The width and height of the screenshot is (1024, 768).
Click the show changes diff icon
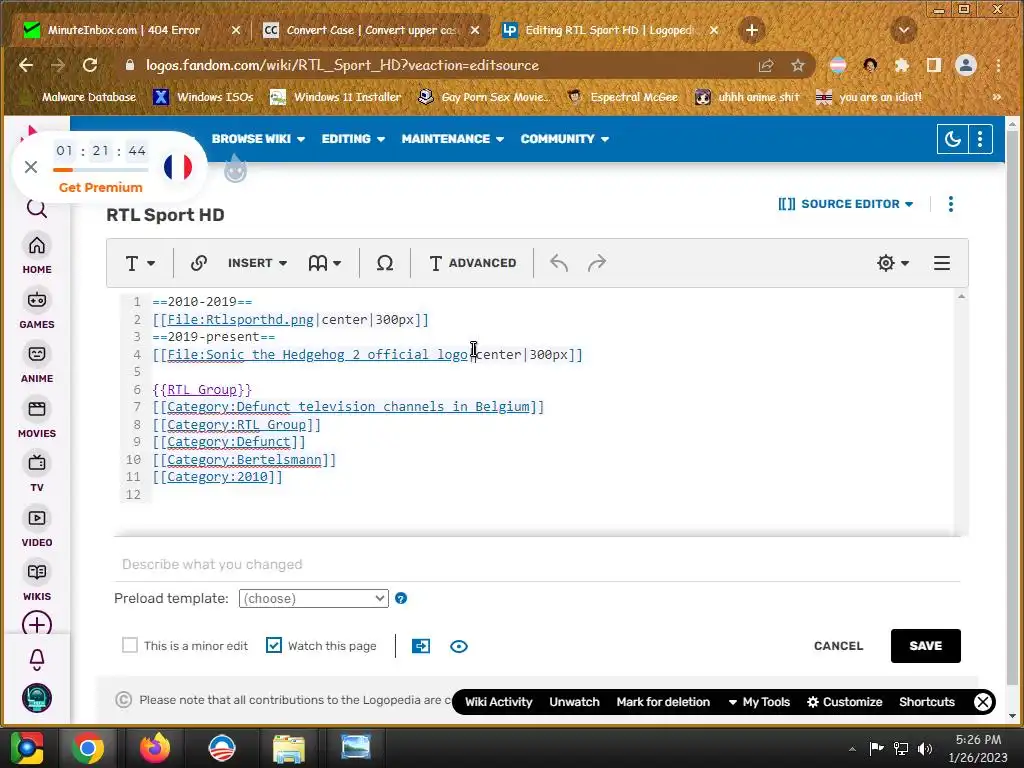tap(421, 646)
